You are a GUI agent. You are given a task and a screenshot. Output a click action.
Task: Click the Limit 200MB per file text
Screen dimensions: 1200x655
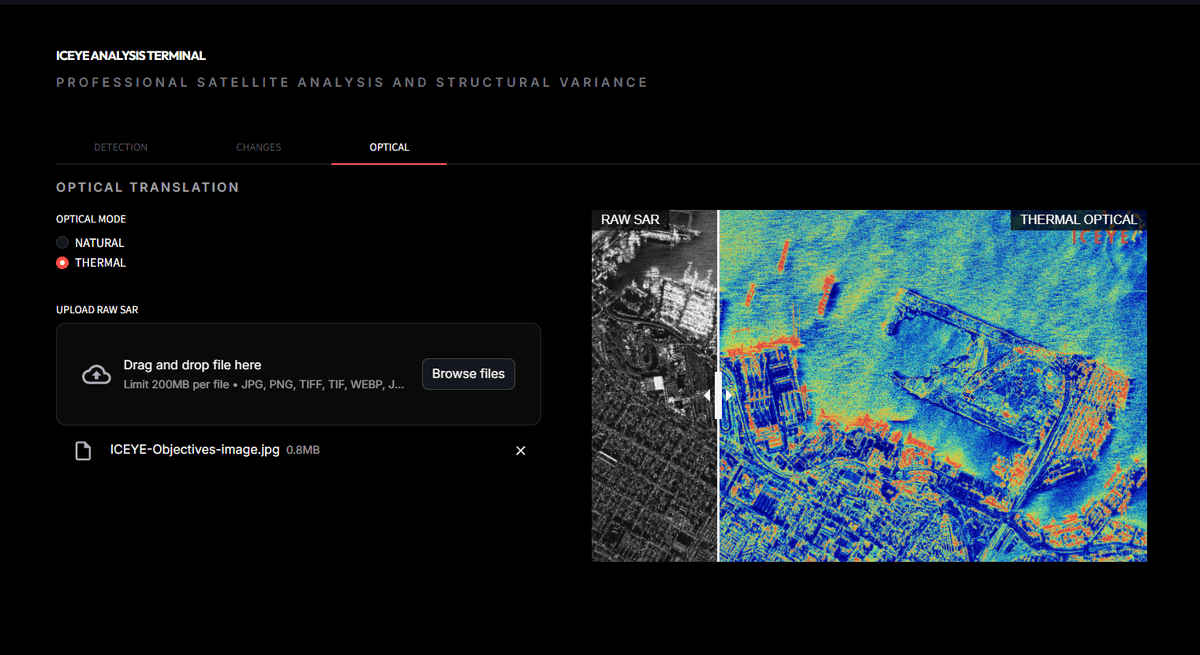pos(264,384)
